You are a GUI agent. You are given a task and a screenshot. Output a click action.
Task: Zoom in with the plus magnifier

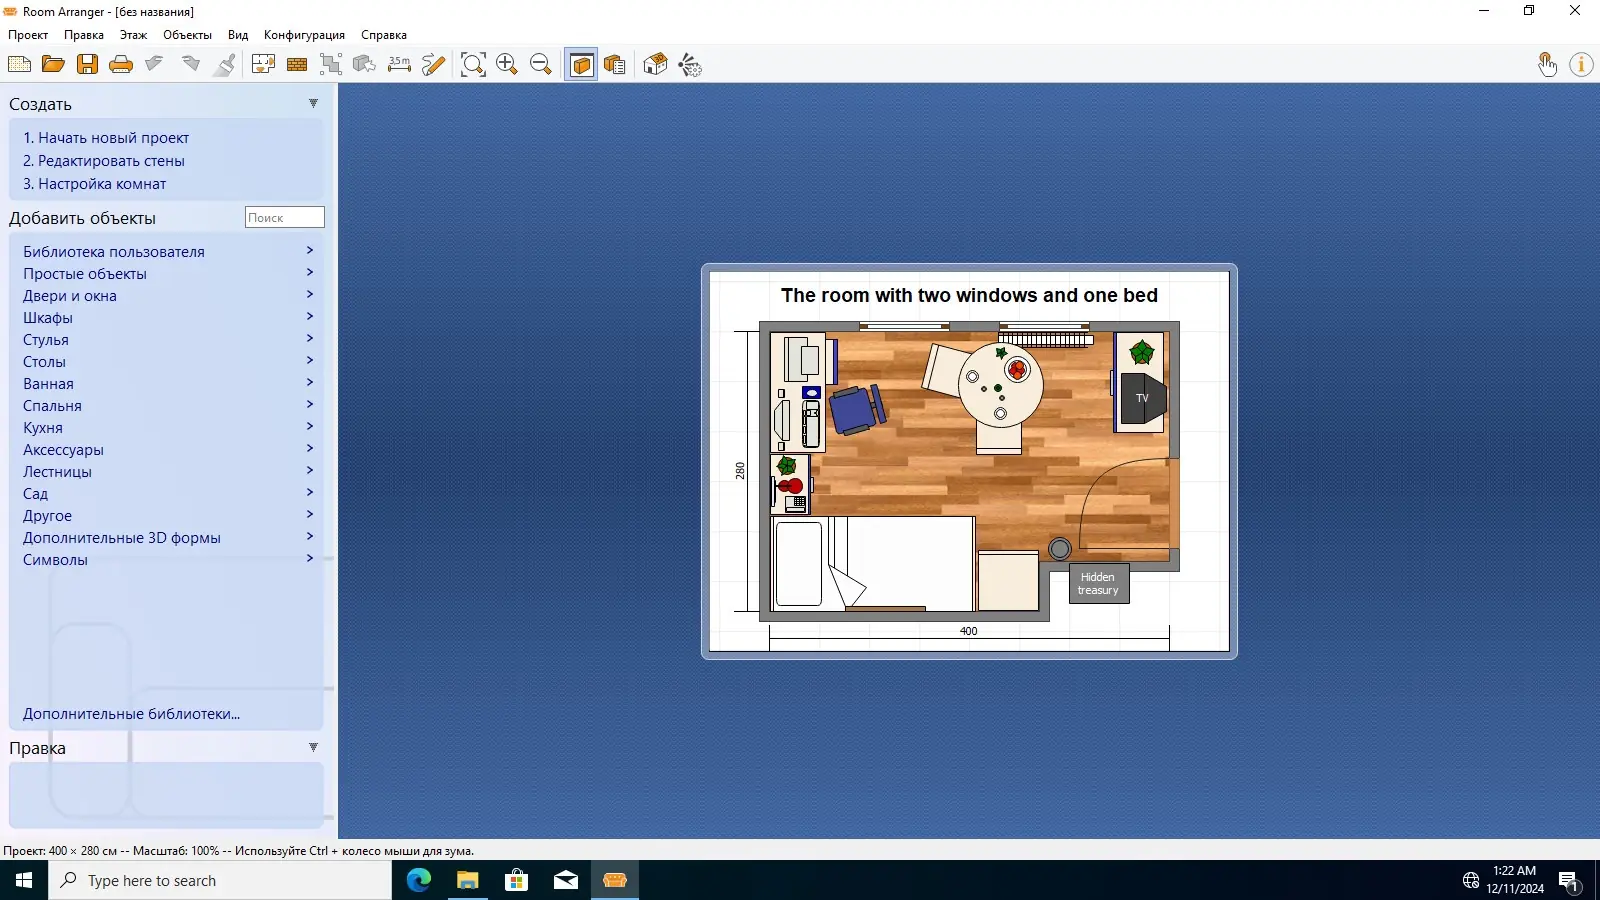click(507, 65)
